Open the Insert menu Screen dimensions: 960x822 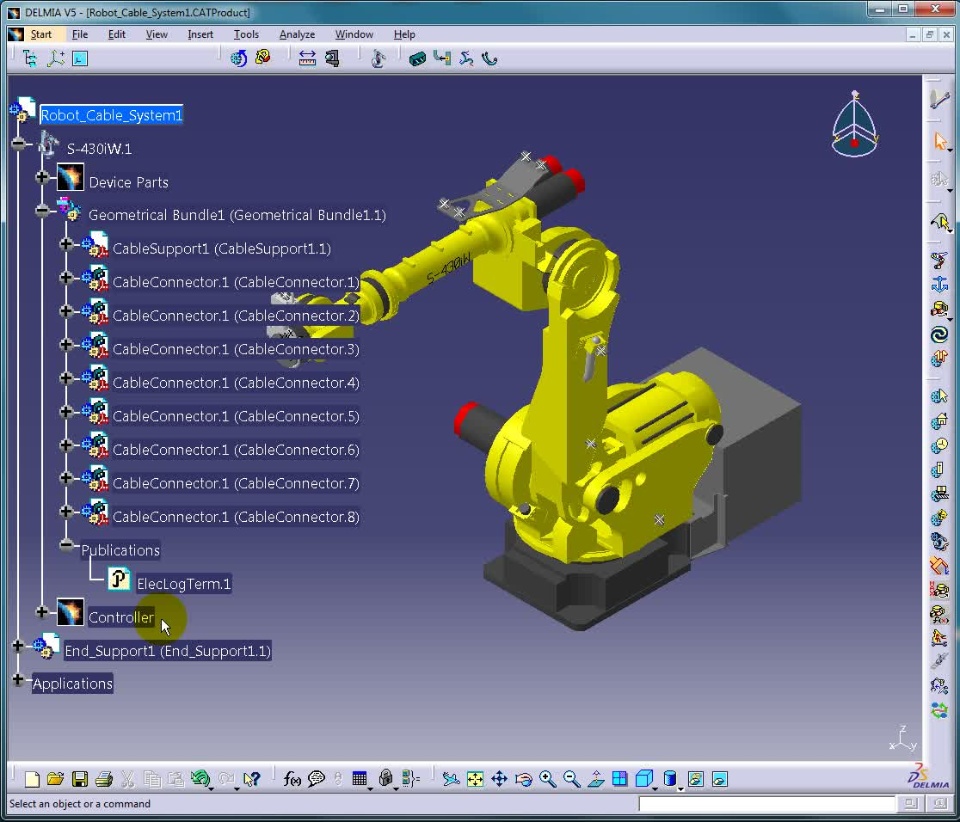tap(200, 34)
